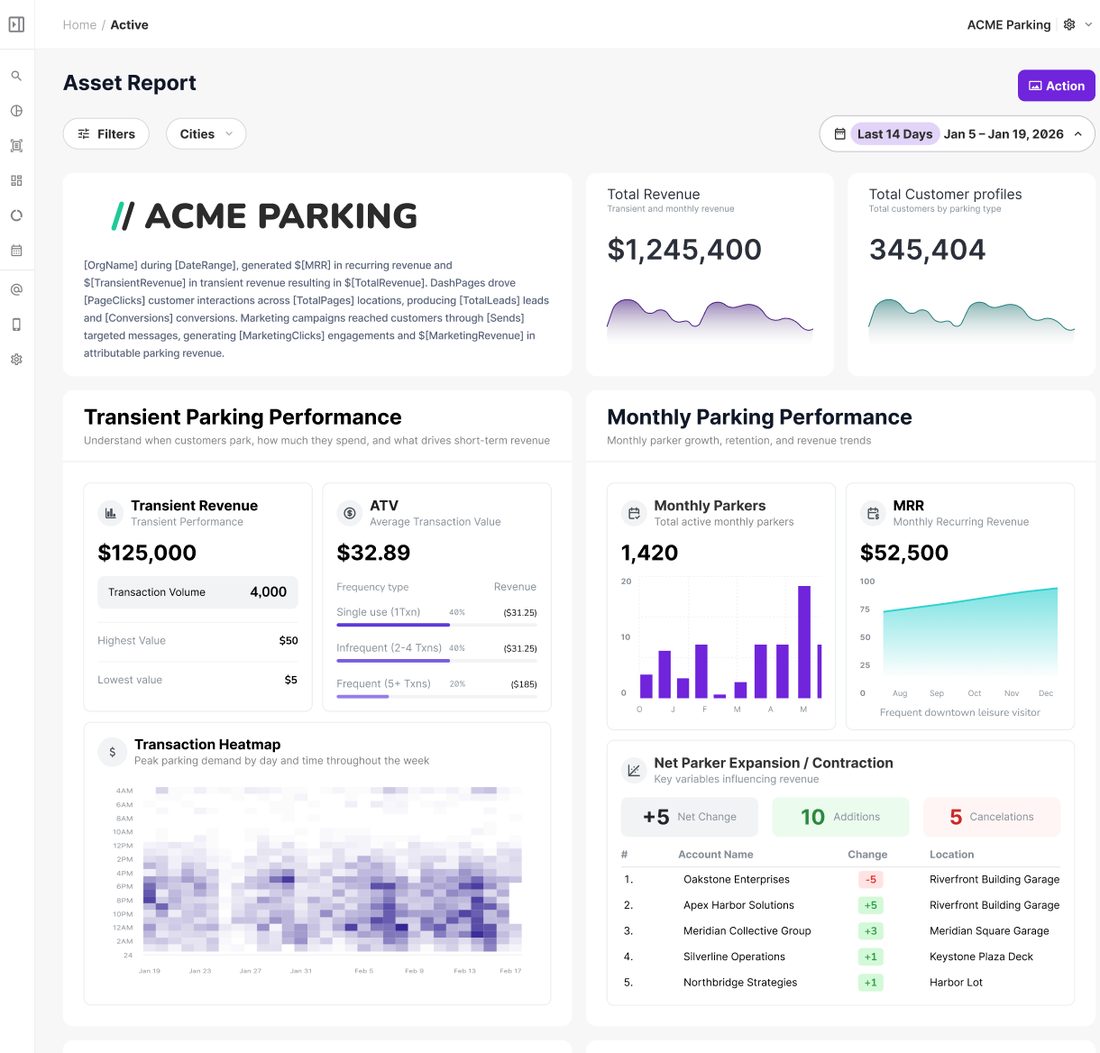Click the purple Action button

point(1056,86)
